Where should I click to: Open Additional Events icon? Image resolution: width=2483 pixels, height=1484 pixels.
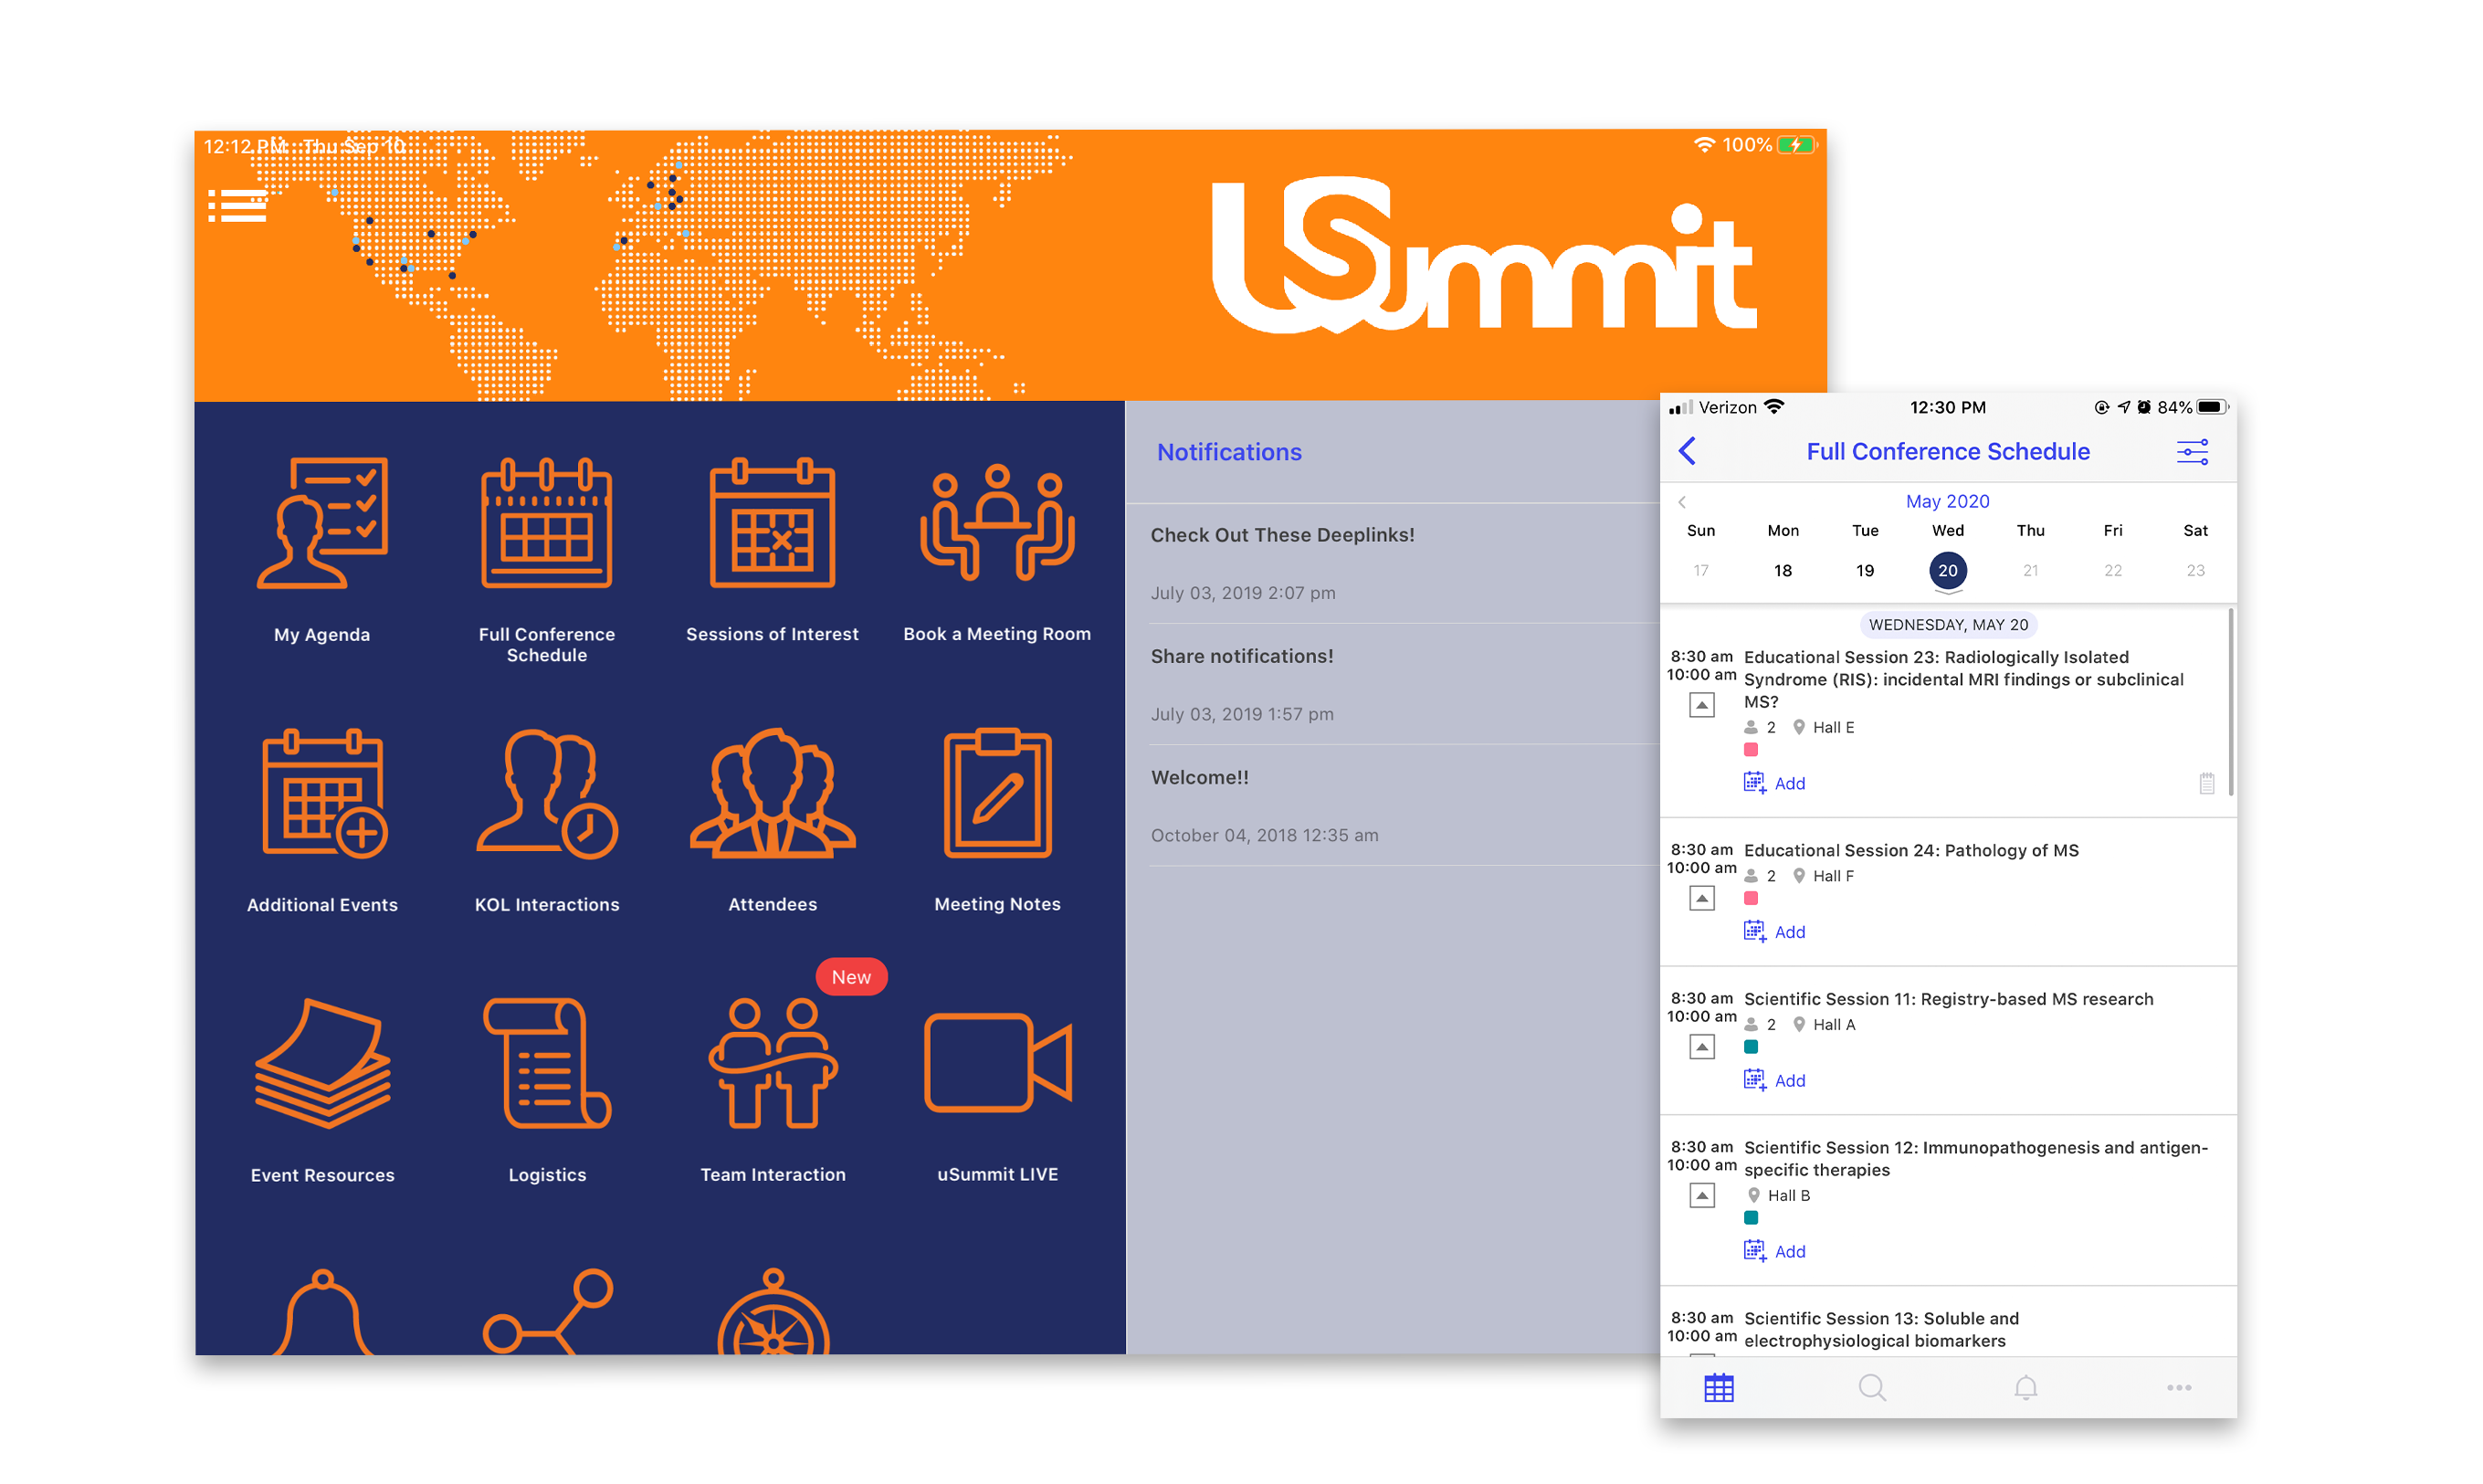tap(323, 793)
